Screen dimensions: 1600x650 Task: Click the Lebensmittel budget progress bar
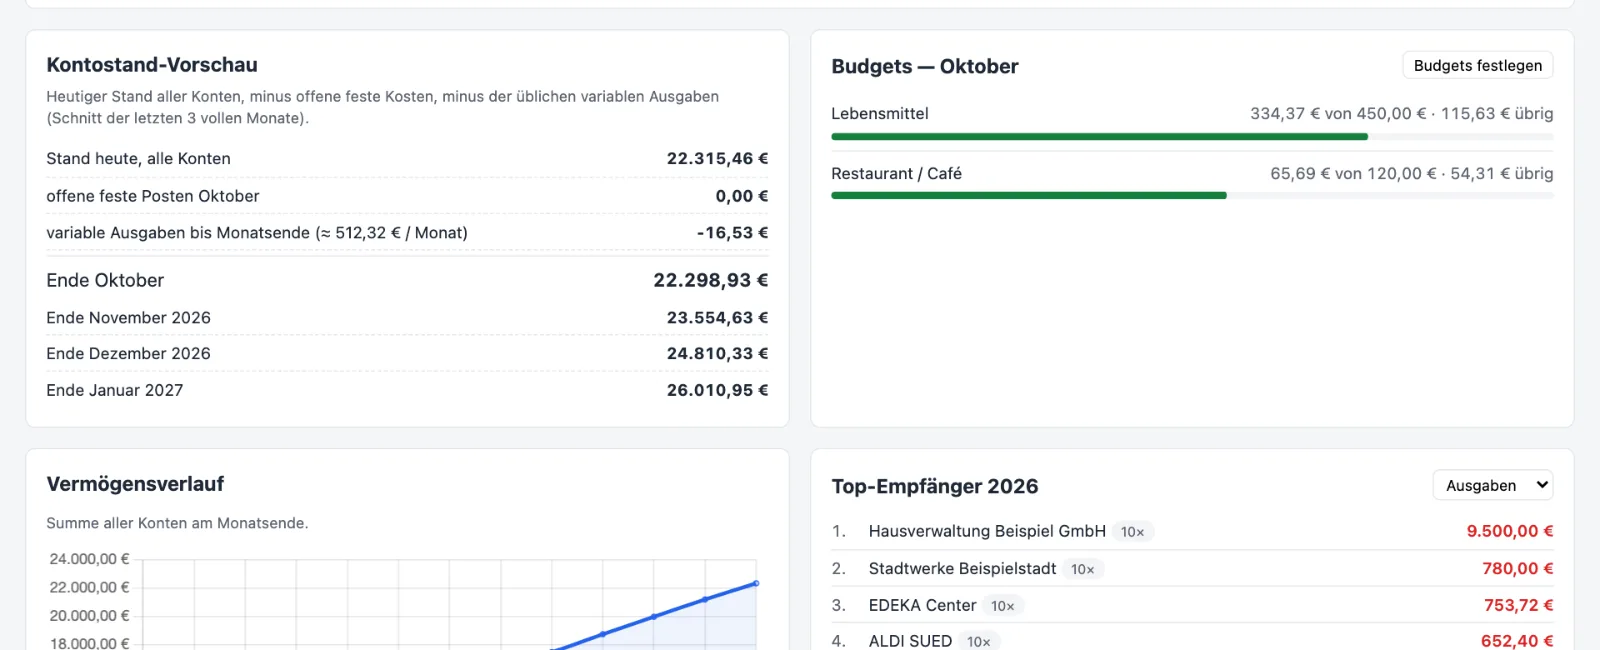1192,137
